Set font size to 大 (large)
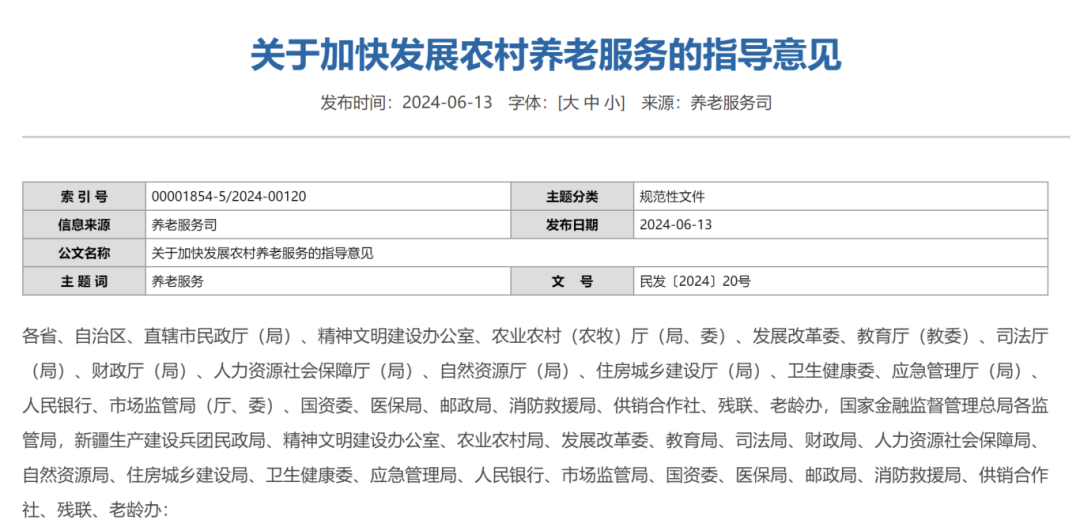This screenshot has height=527, width=1080. (569, 103)
